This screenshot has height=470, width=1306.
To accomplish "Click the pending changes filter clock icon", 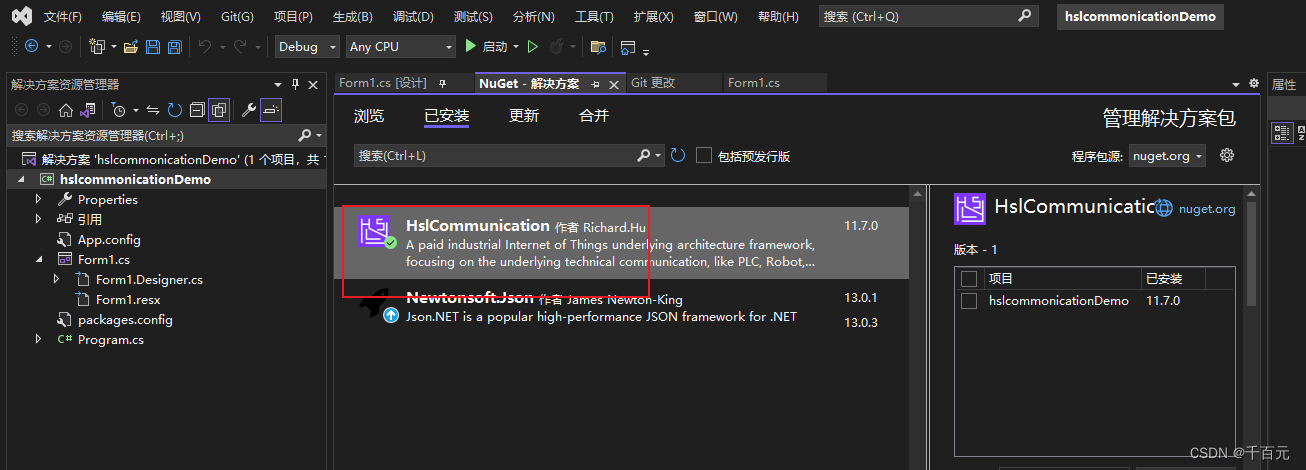I will pyautogui.click(x=118, y=110).
